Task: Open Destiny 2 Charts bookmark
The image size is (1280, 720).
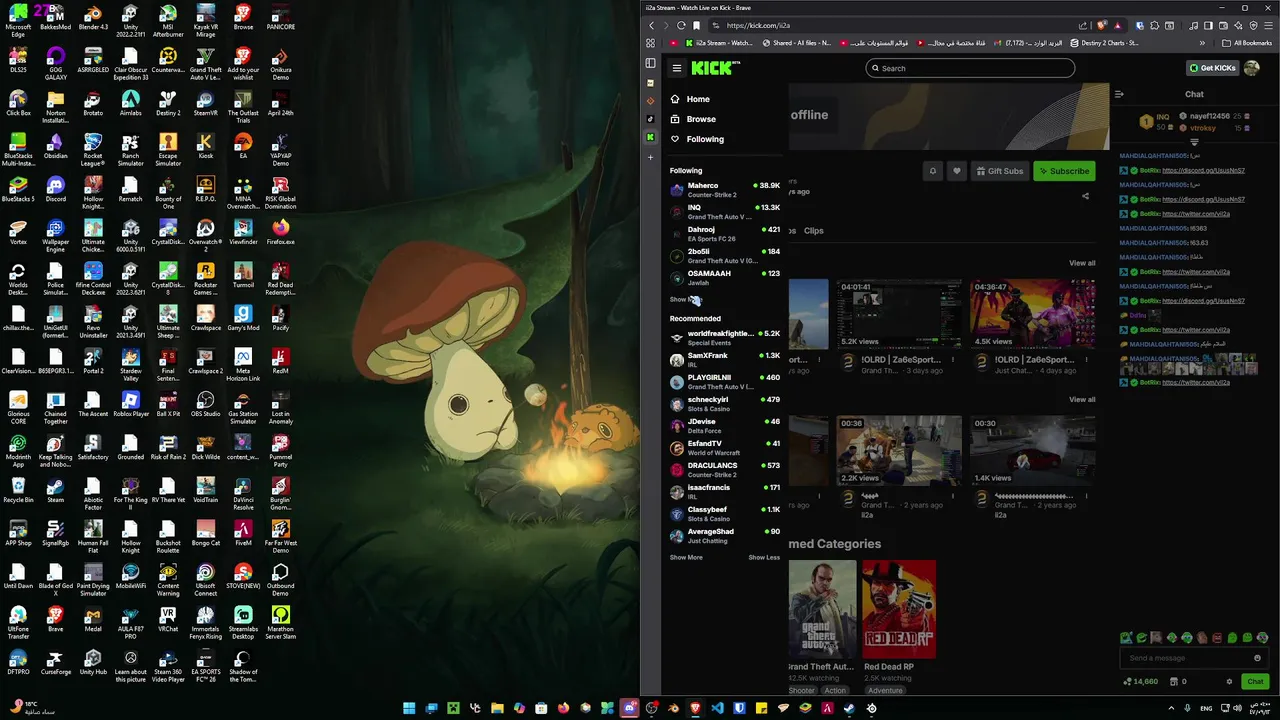Action: pyautogui.click(x=1104, y=43)
